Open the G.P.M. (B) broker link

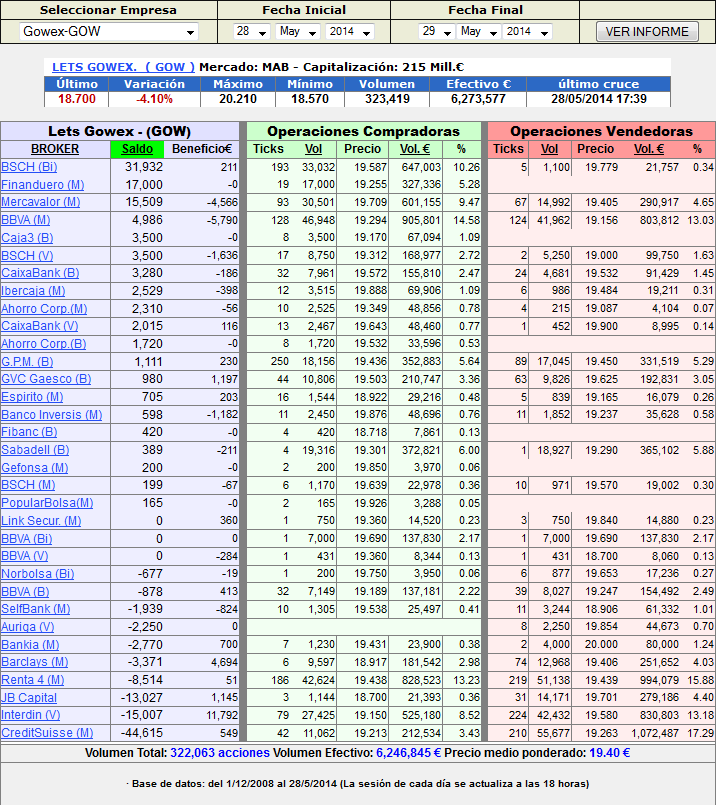pyautogui.click(x=27, y=362)
